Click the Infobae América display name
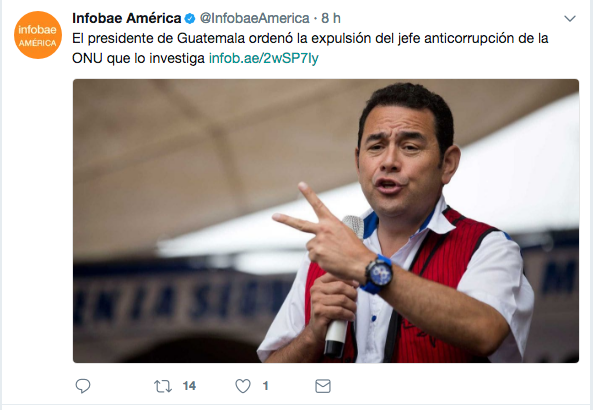 (127, 18)
